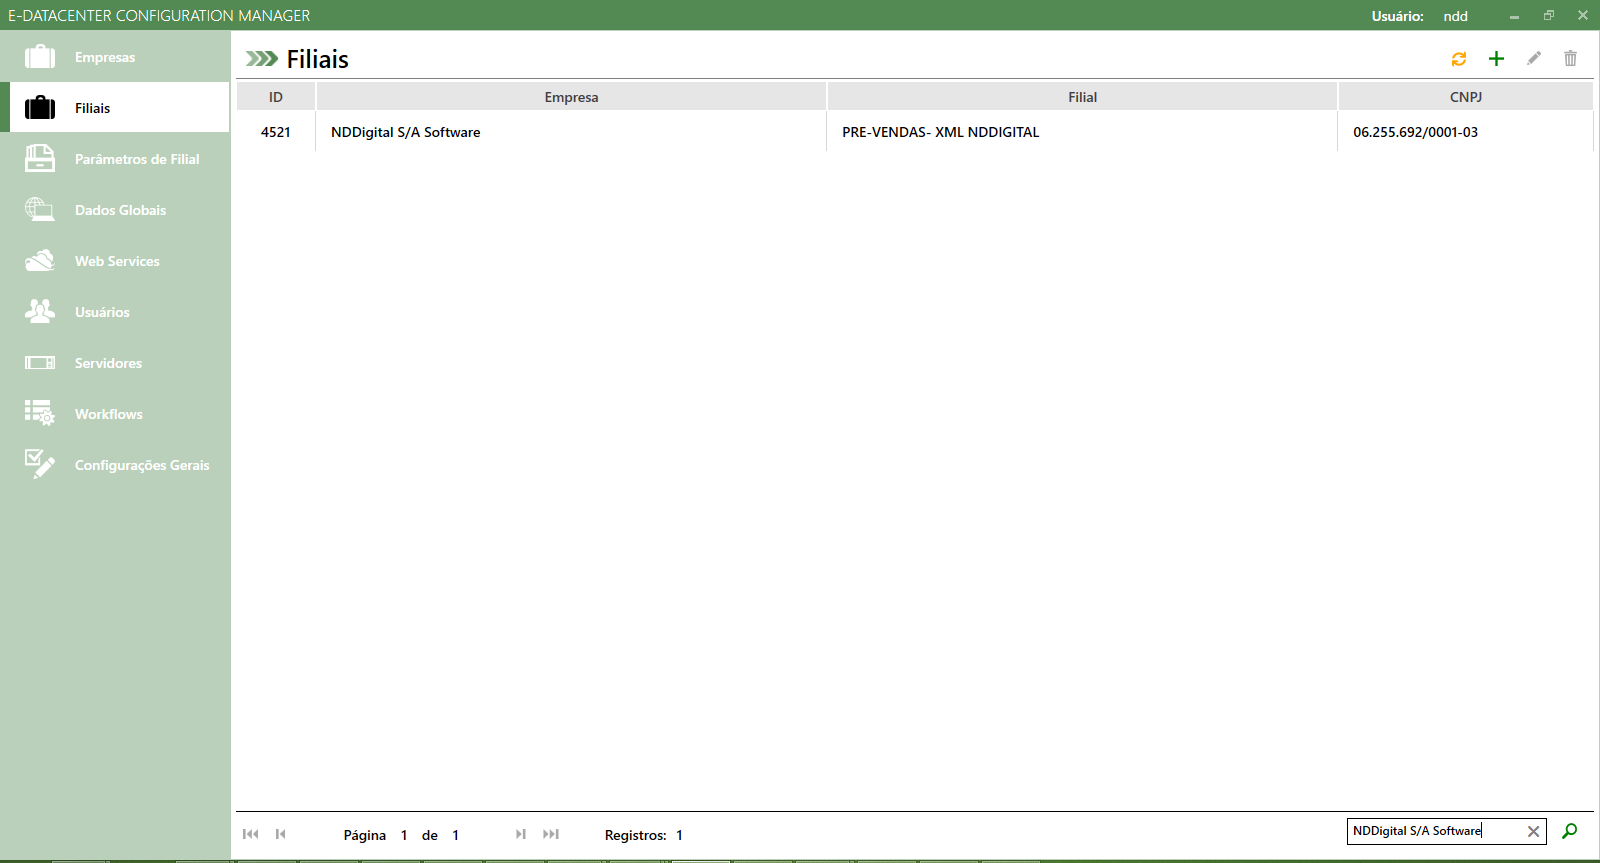Run search with magnifier icon
The image size is (1600, 863).
click(x=1570, y=831)
